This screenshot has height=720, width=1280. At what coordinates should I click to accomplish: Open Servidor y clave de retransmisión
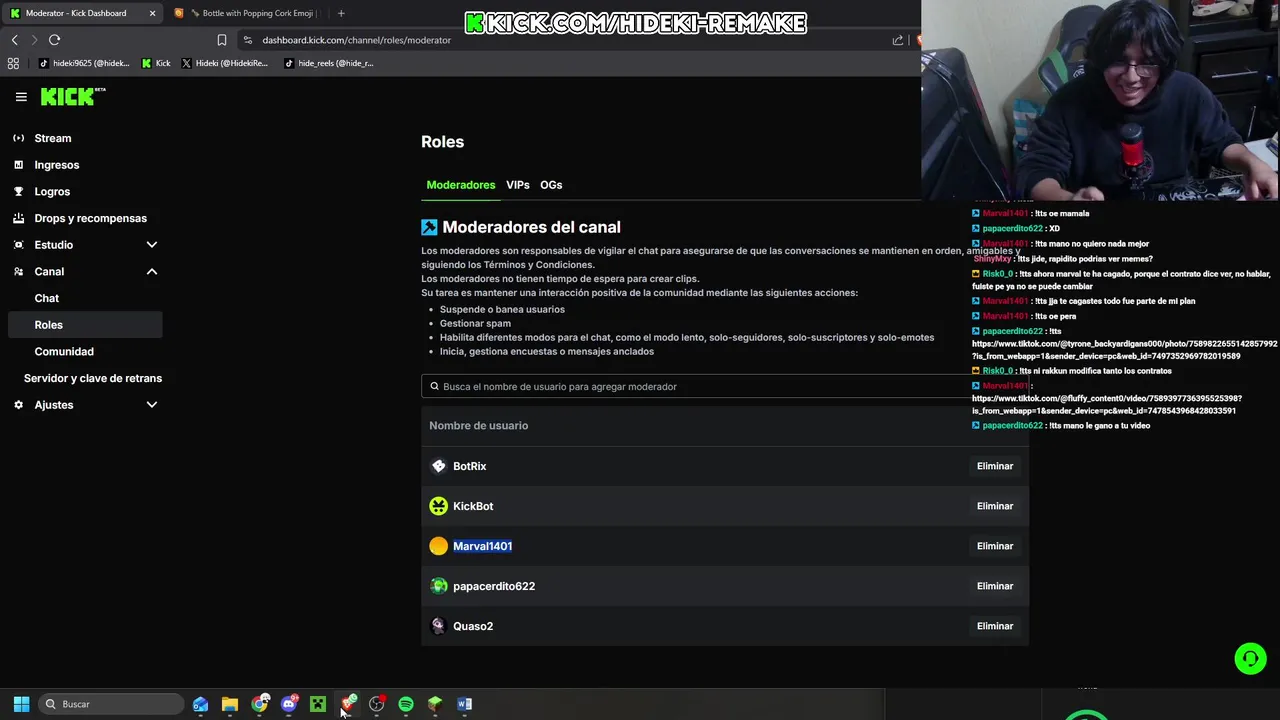tap(93, 378)
